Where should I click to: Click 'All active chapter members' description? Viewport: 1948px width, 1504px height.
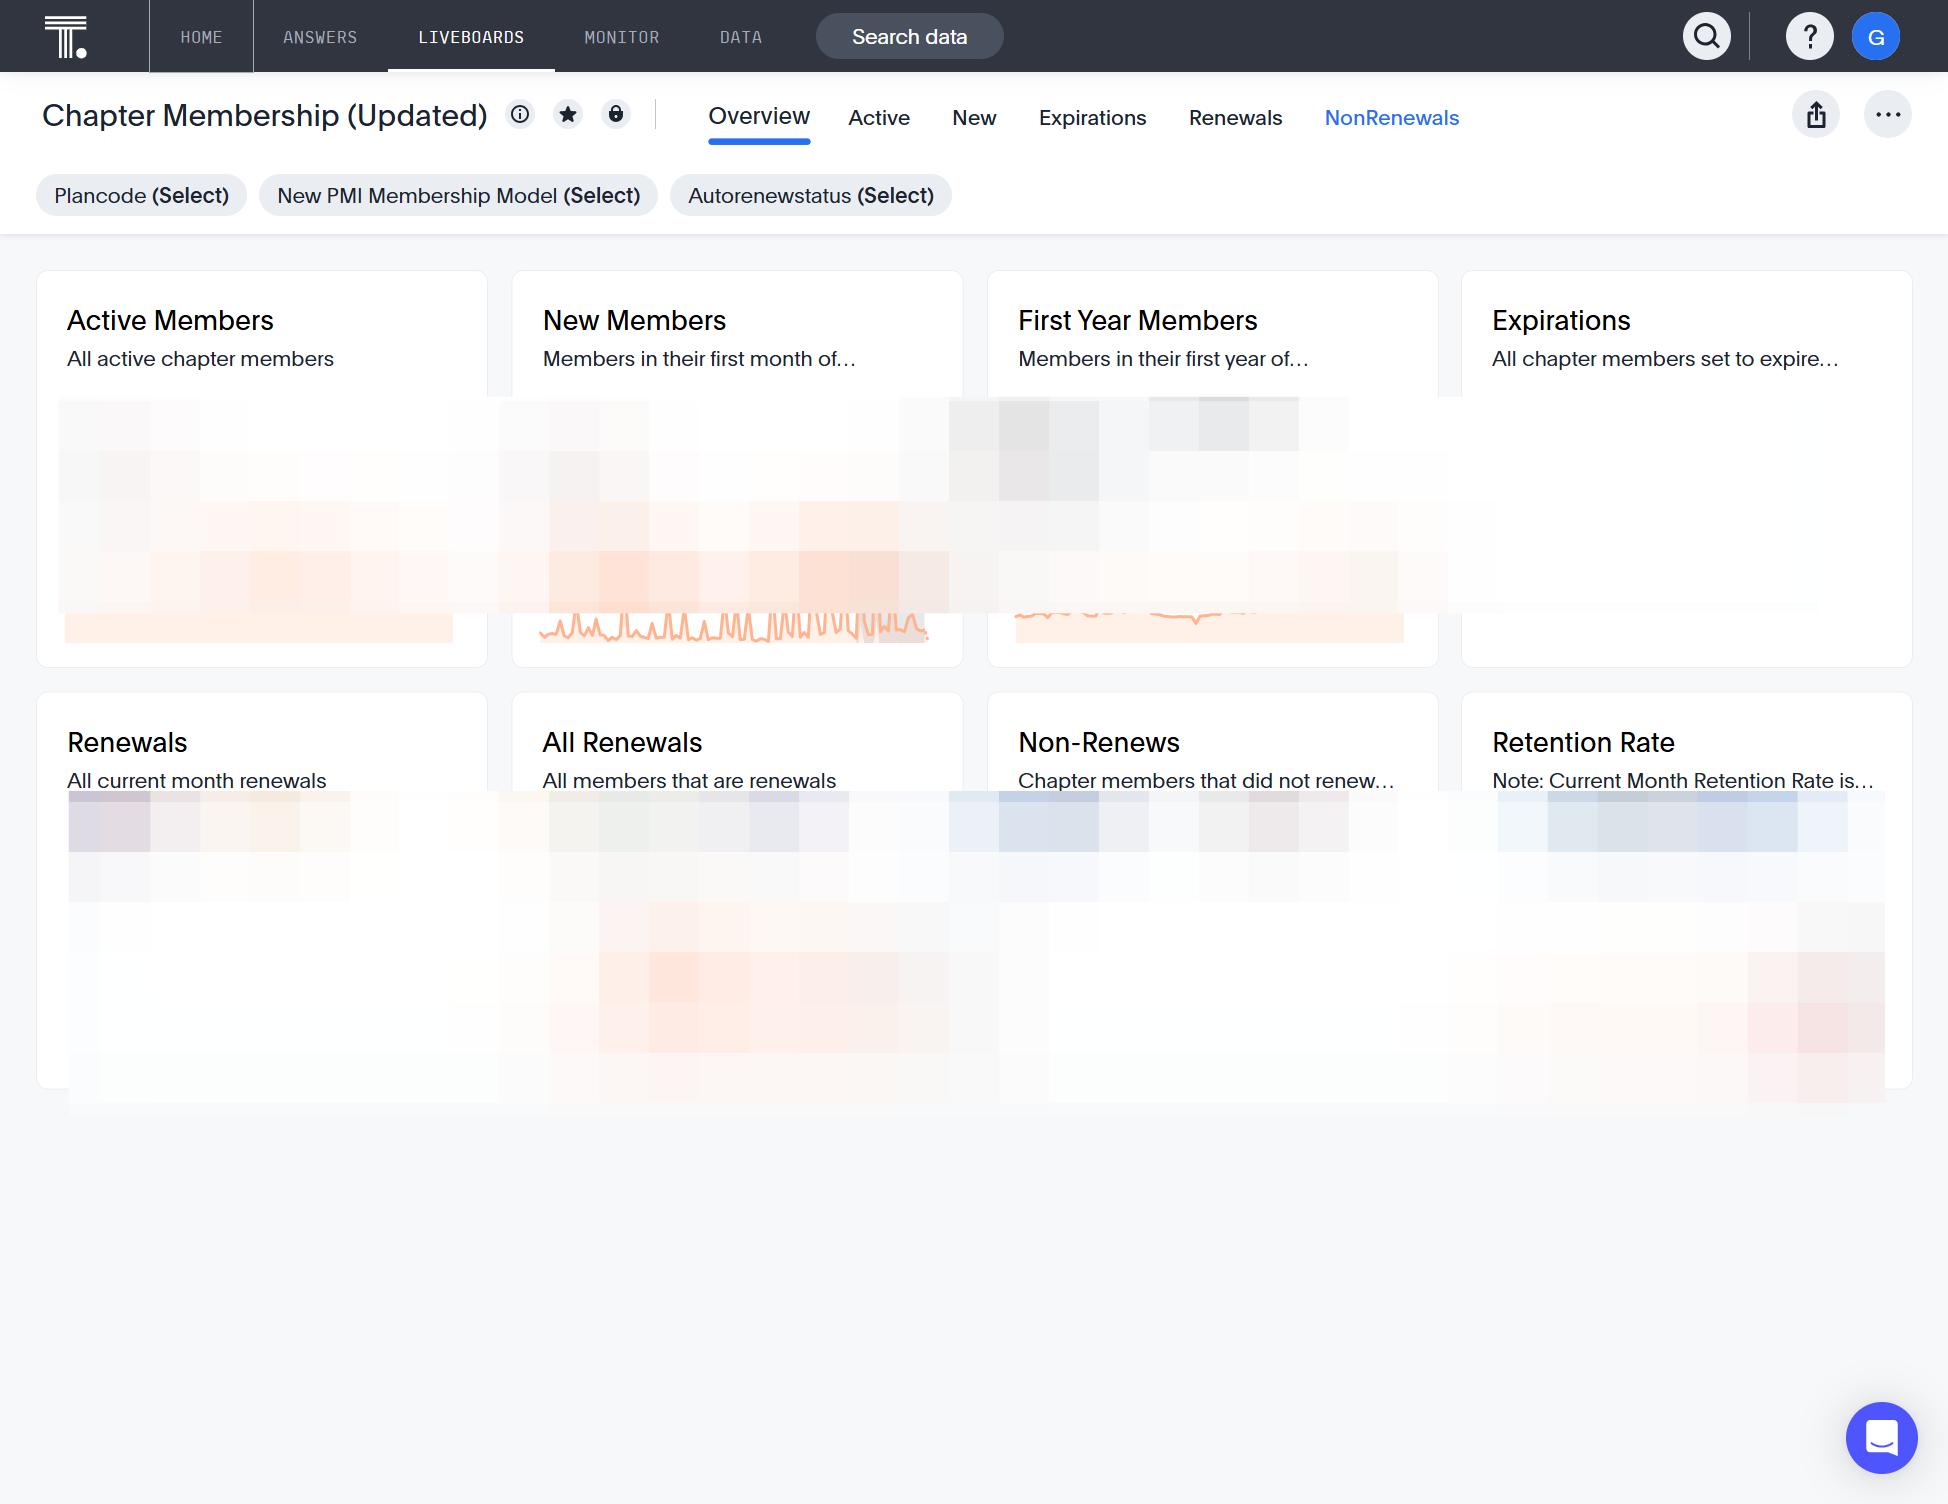click(x=200, y=359)
